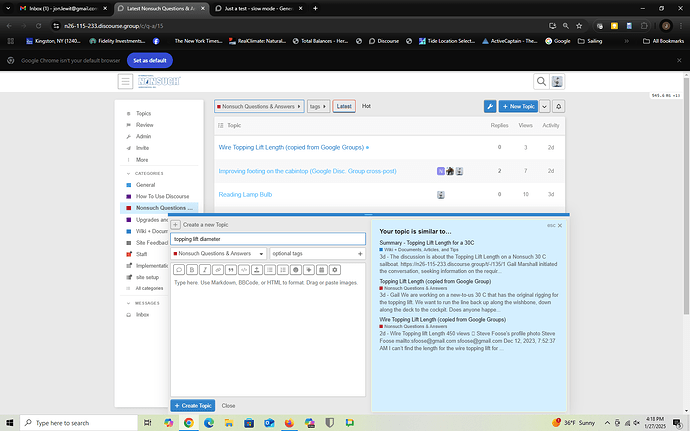690x431 pixels.
Task: Click the upload button in the composer toolbar
Action: pos(257,270)
